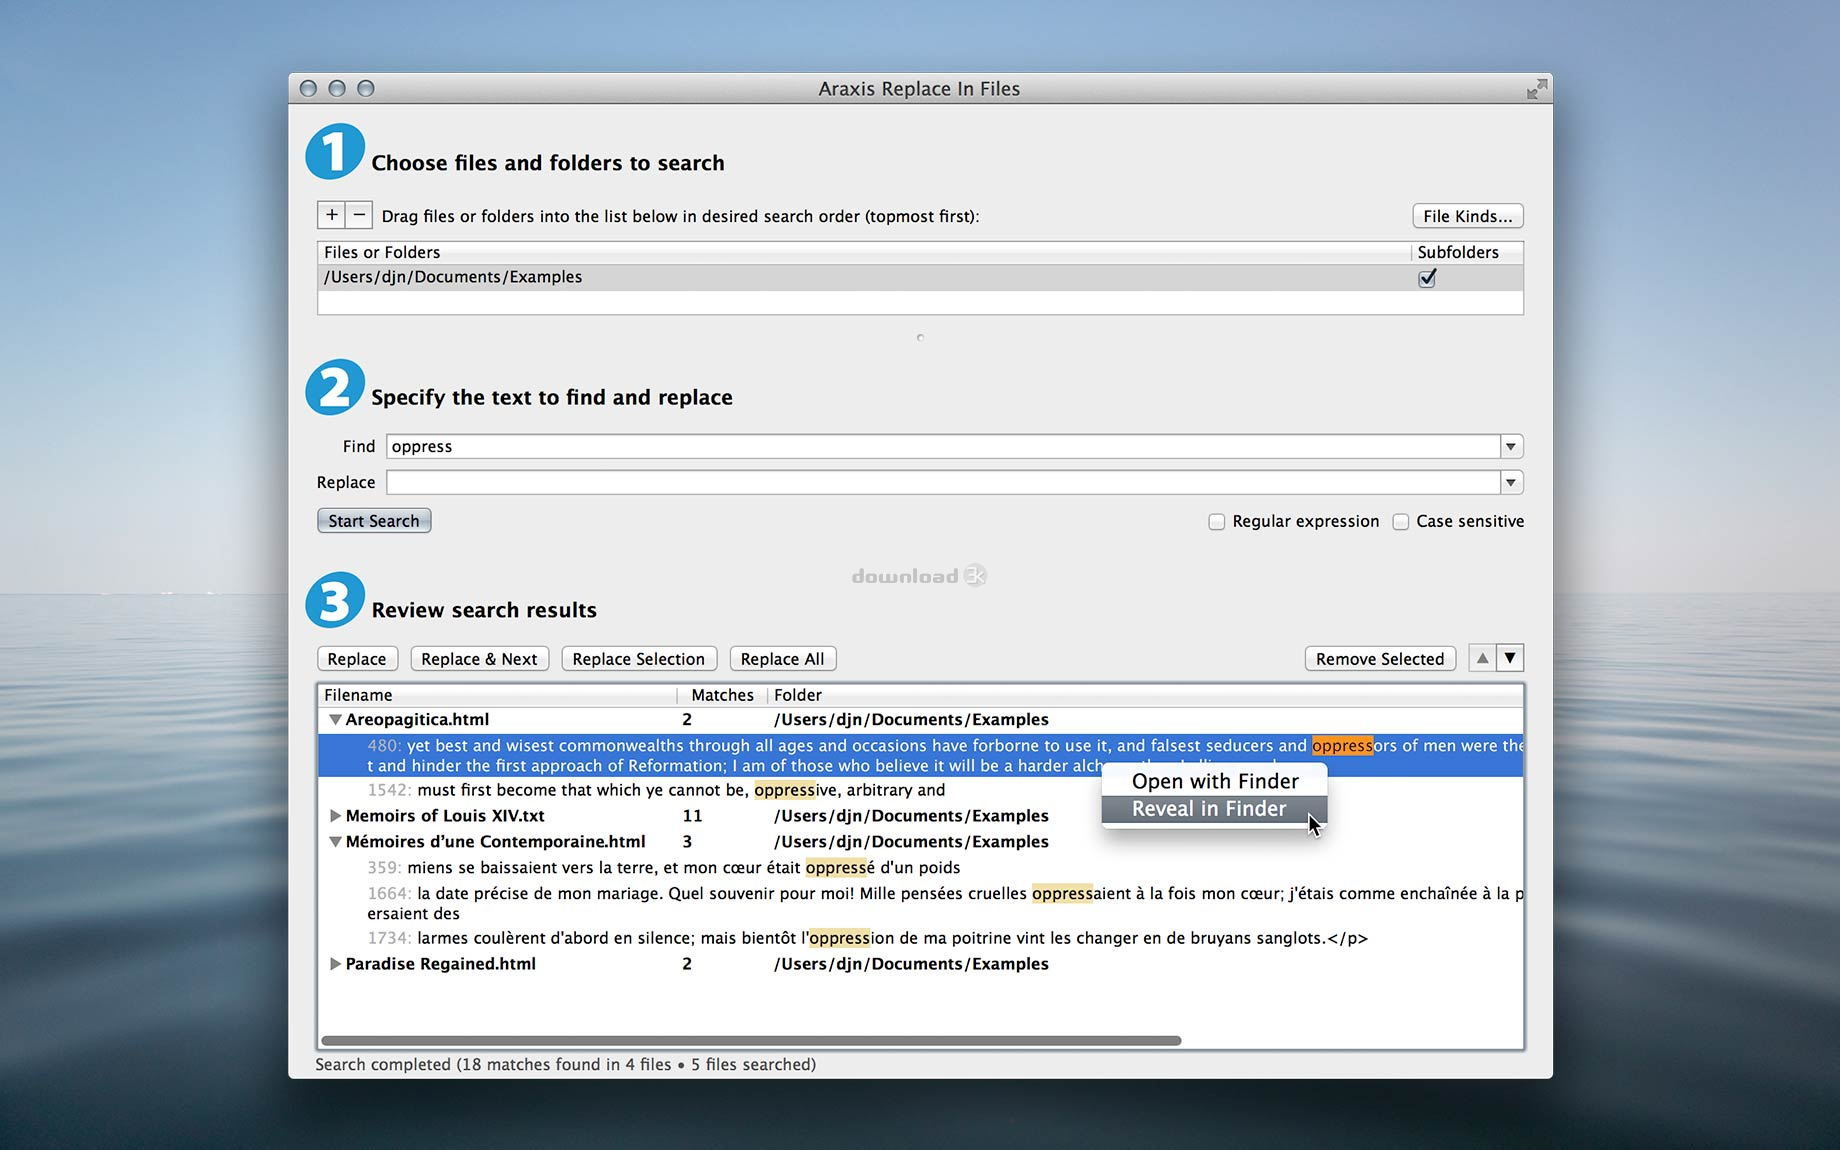Select Mémoires d'une Contemporaine.html file row

click(x=920, y=841)
